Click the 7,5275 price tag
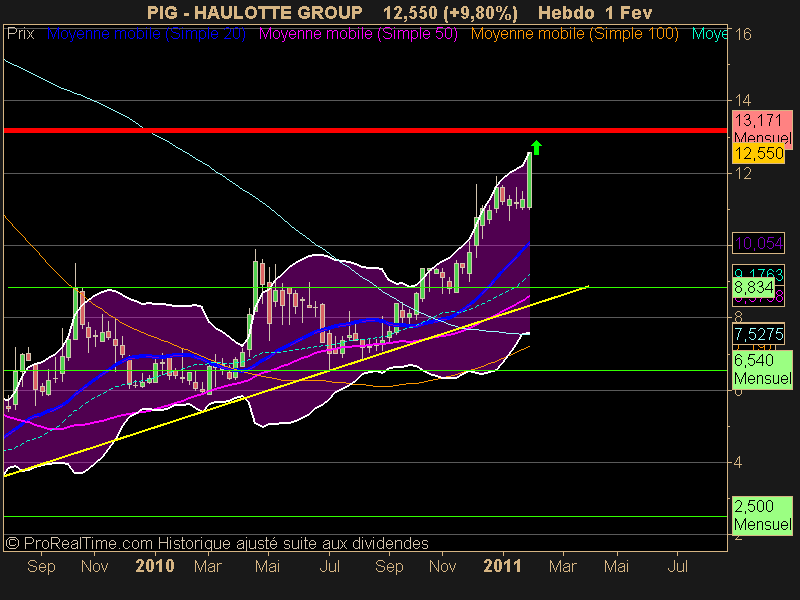The image size is (800, 600). (x=759, y=334)
